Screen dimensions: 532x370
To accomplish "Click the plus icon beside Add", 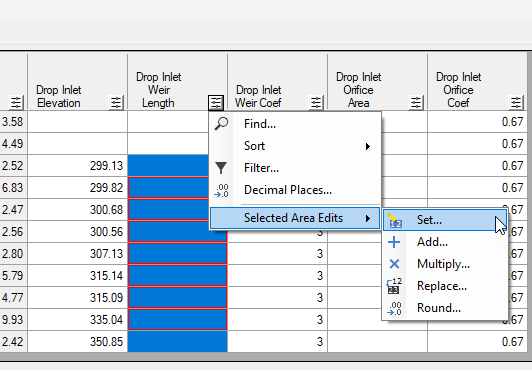I will click(x=394, y=242).
